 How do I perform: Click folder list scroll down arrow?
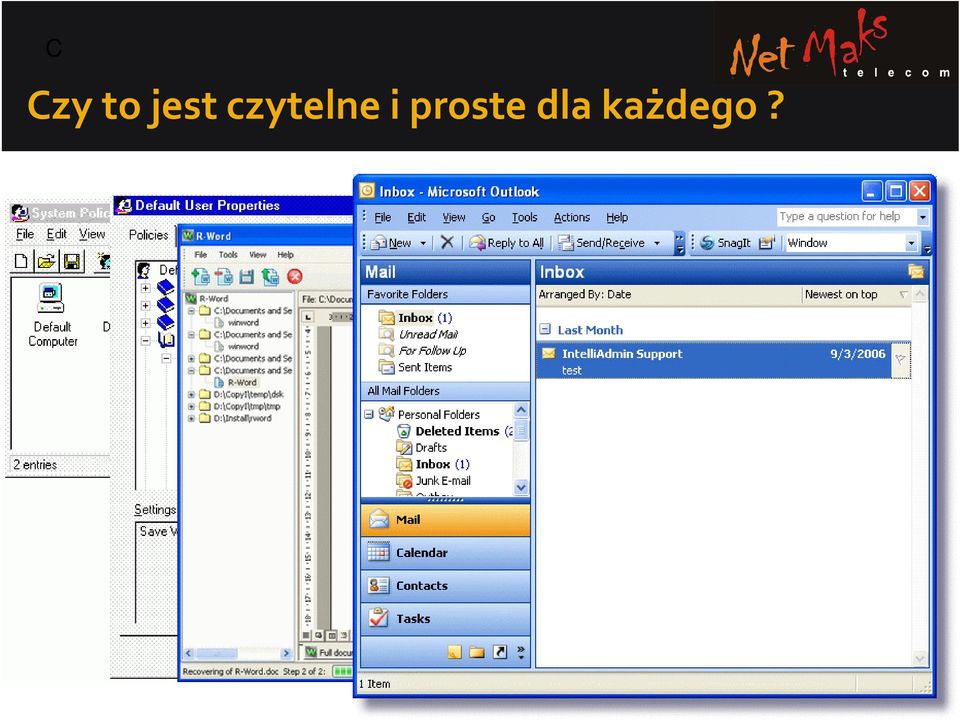[x=521, y=487]
